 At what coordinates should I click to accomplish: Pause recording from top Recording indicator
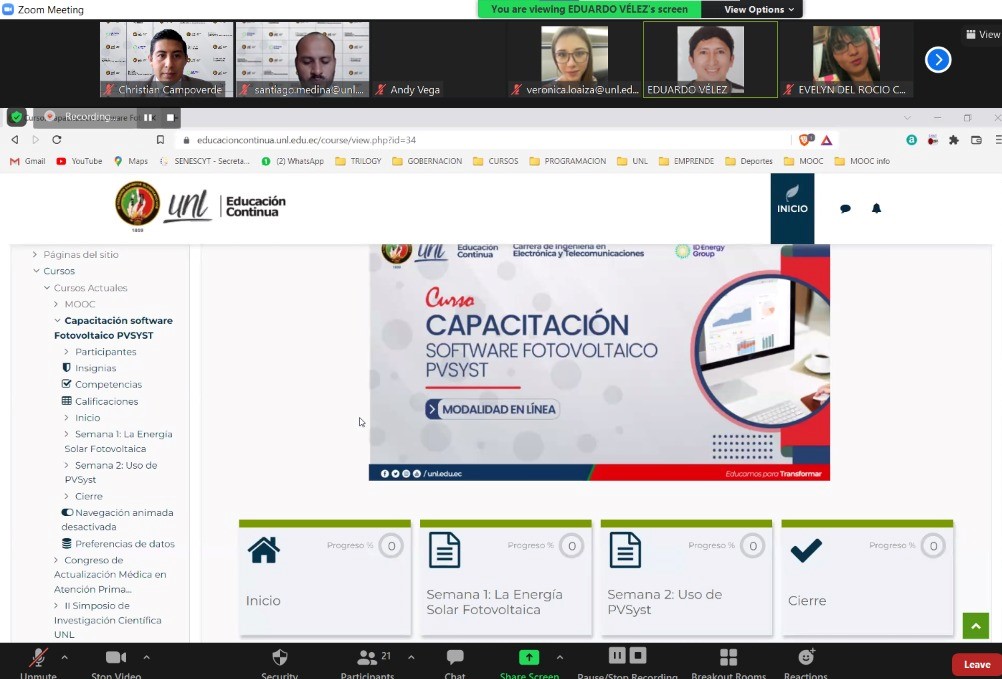click(x=148, y=118)
